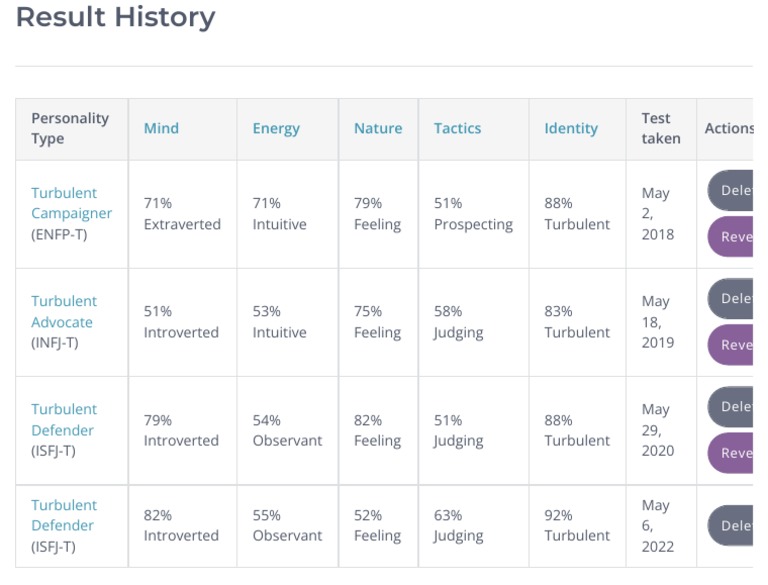Click the Identity column header
Image resolution: width=768 pixels, height=585 pixels.
pyautogui.click(x=571, y=129)
